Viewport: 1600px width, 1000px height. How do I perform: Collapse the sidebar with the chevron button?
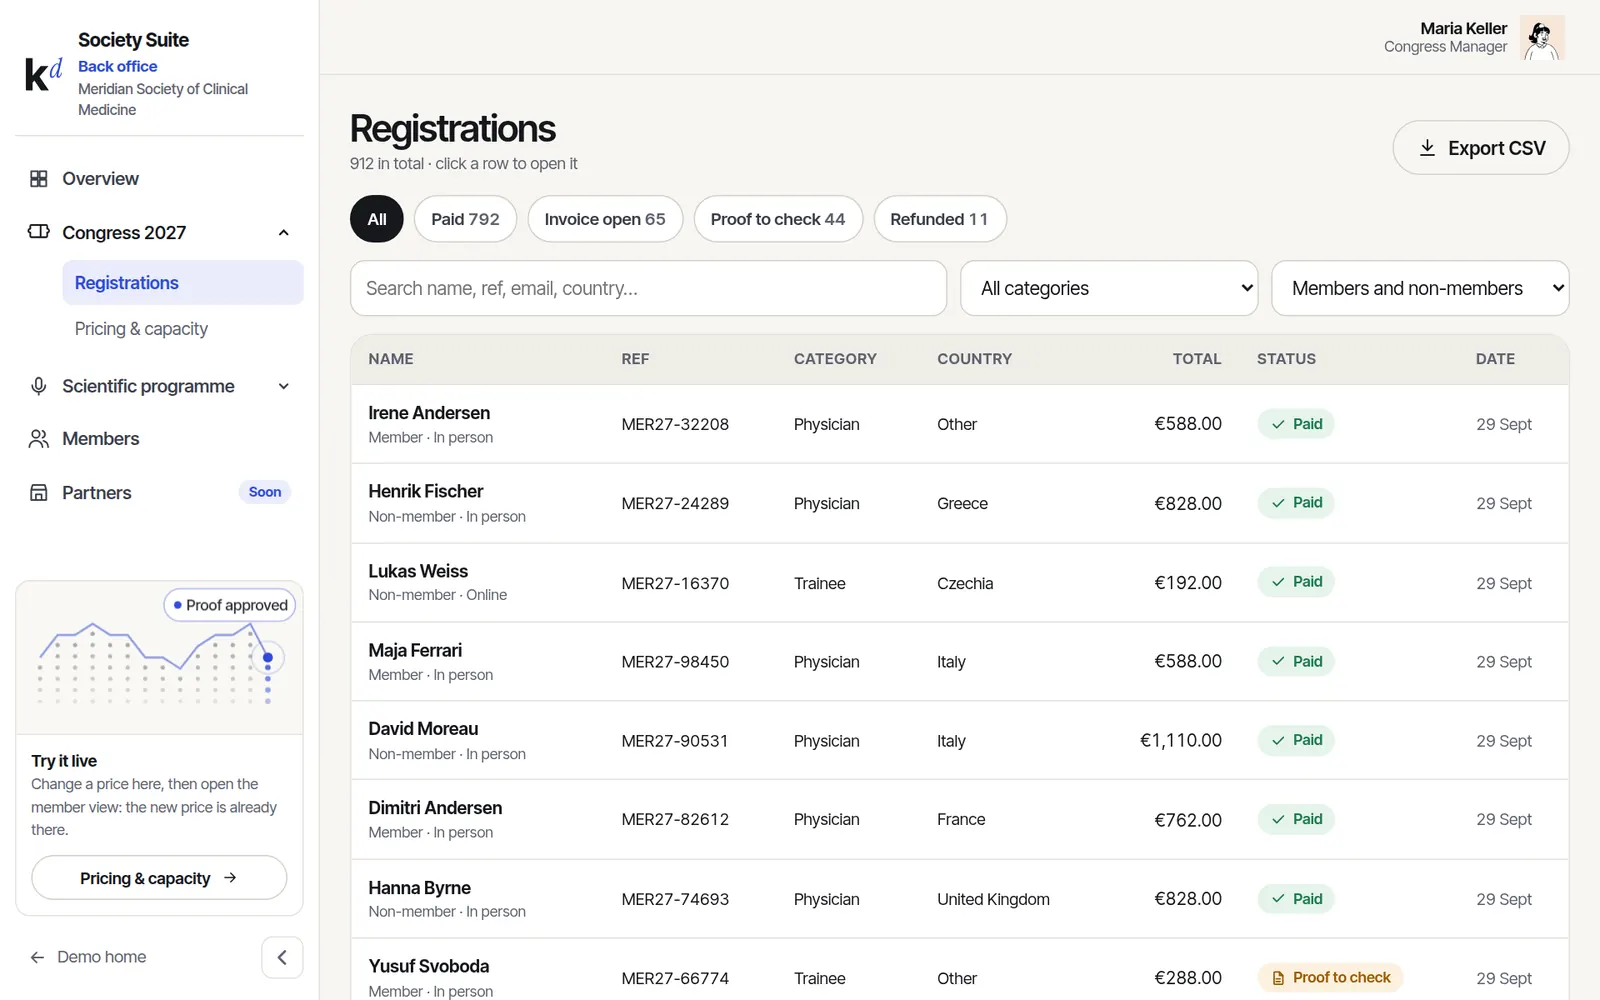[x=282, y=958]
